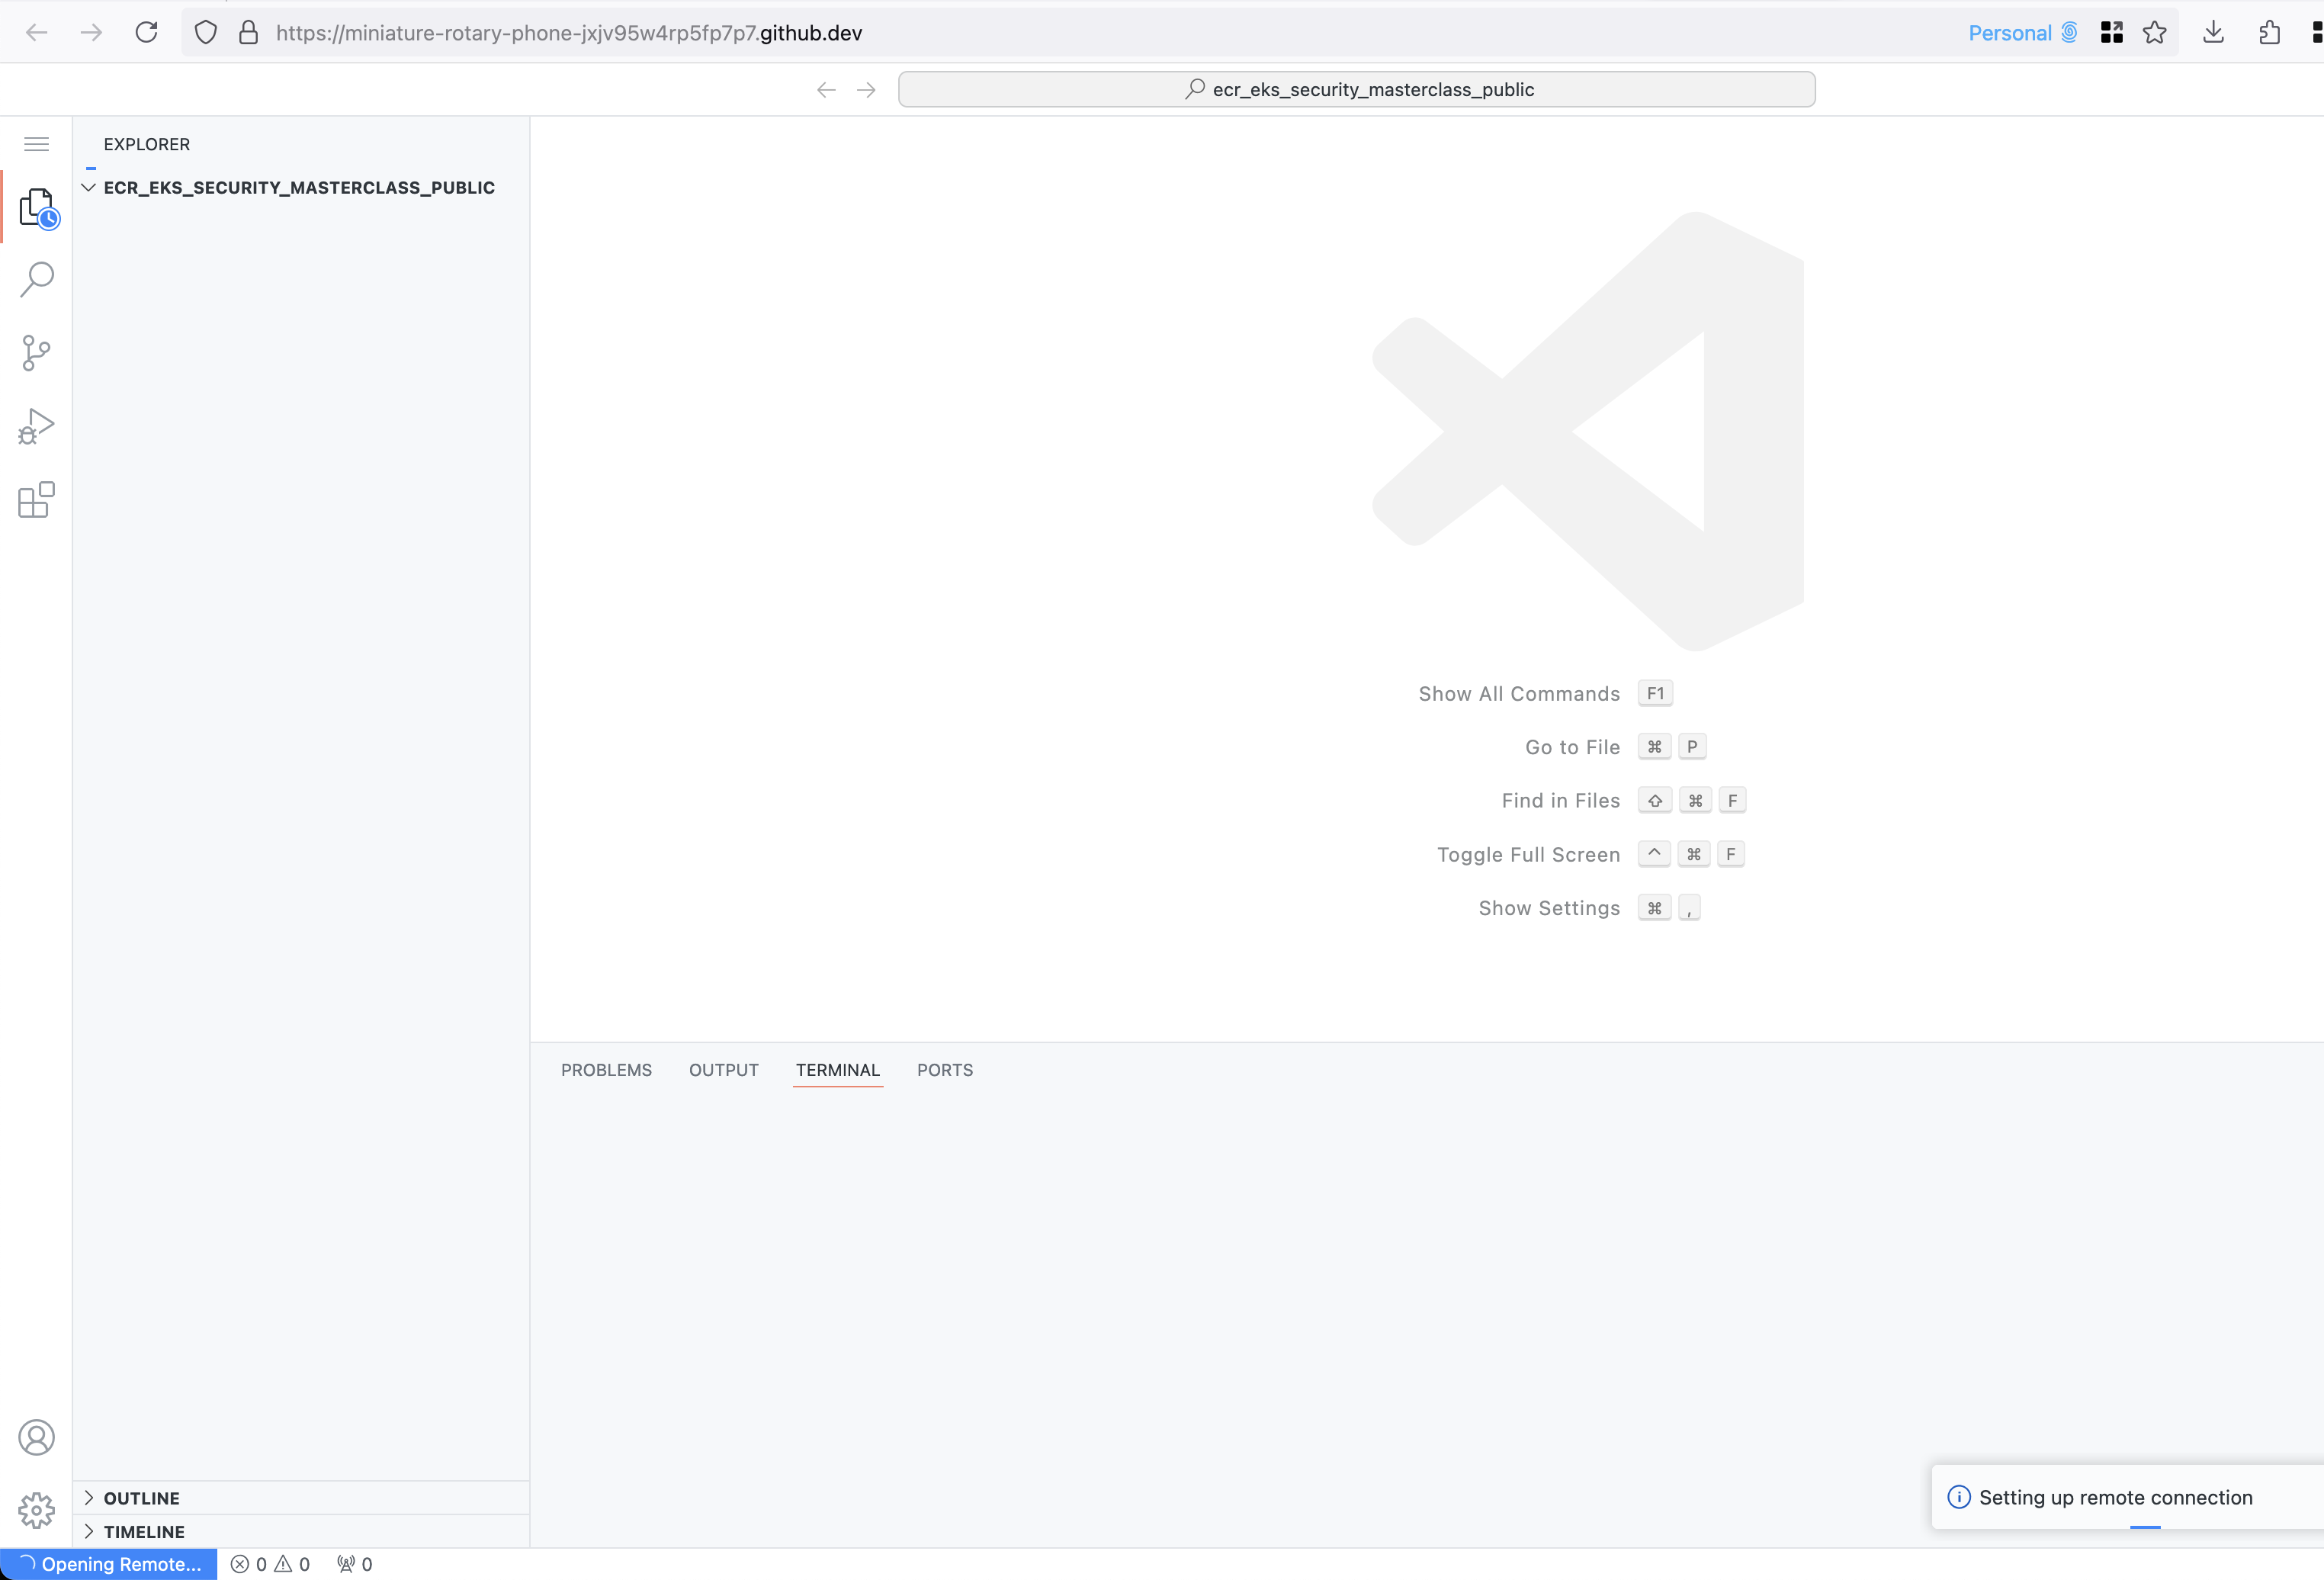Open the Search view in activity bar

click(x=37, y=279)
